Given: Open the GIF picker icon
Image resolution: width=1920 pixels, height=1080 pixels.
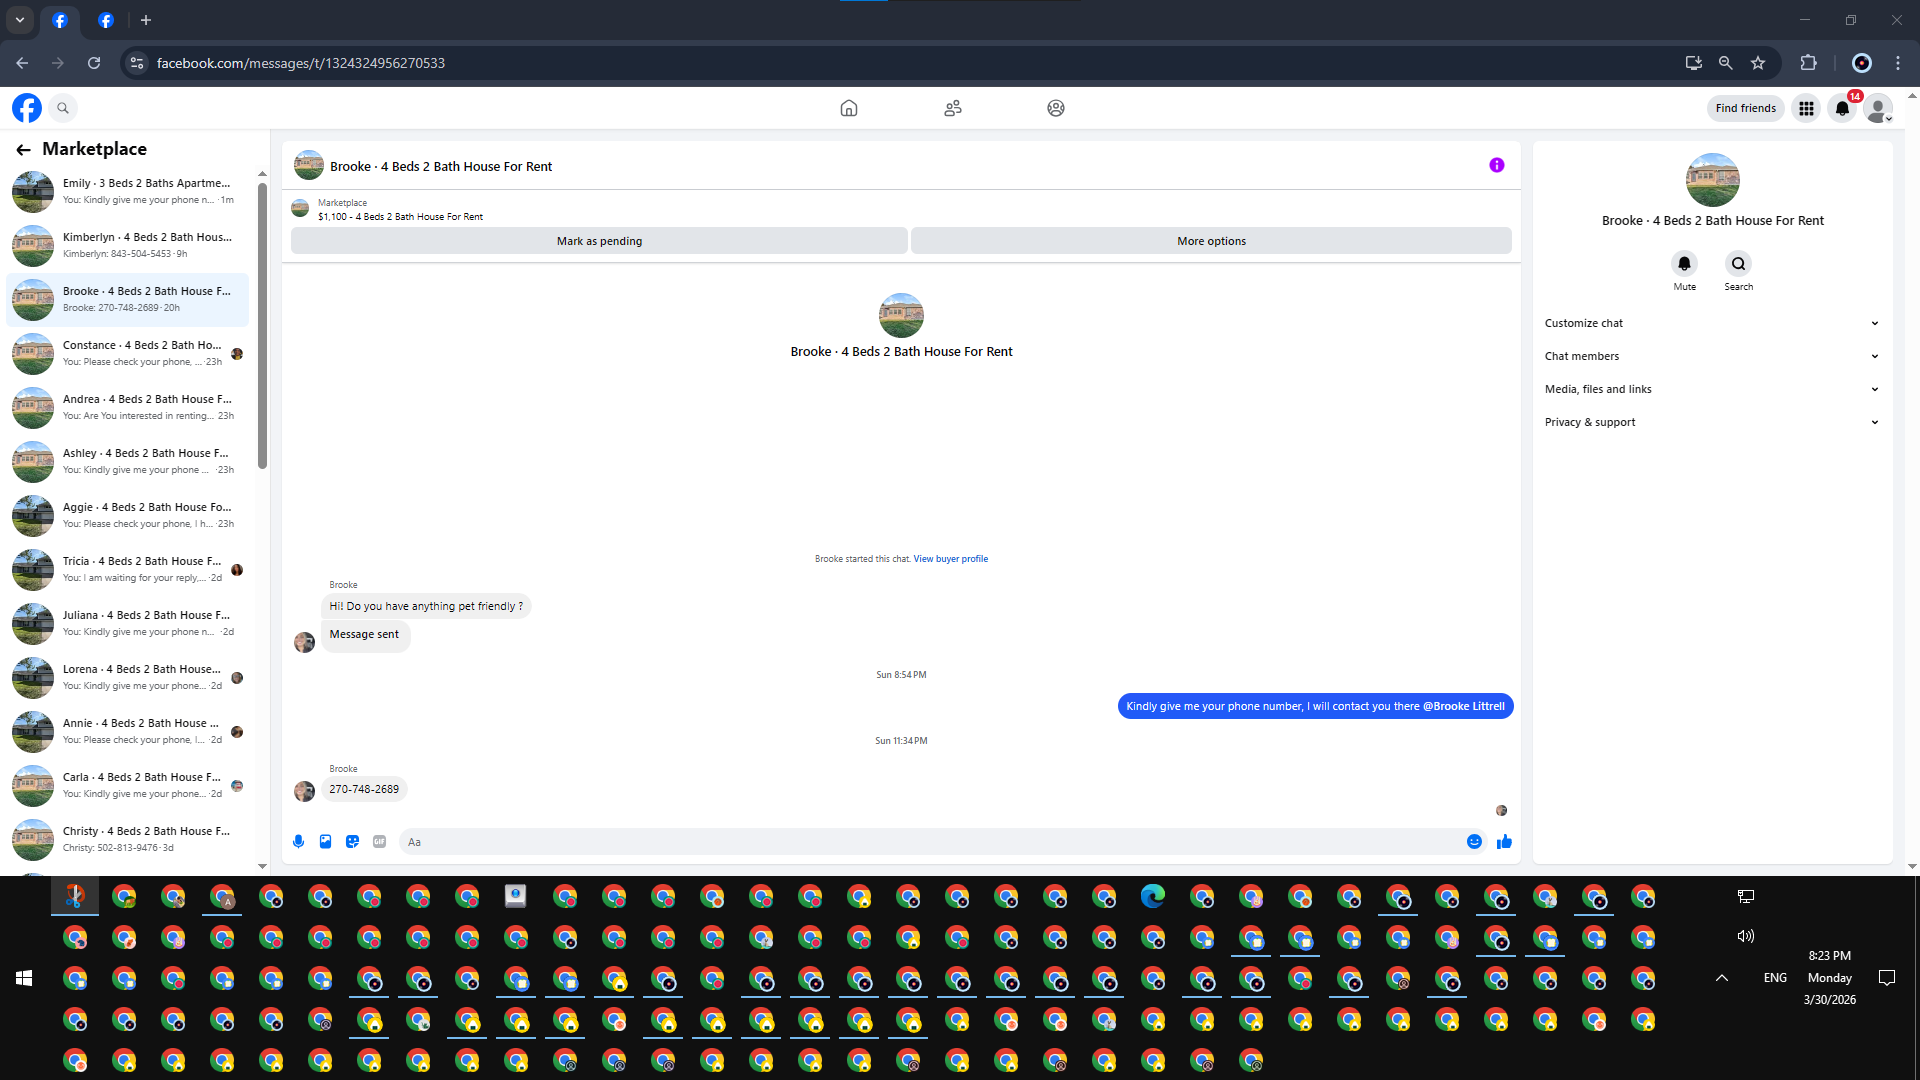Looking at the screenshot, I should 379,842.
